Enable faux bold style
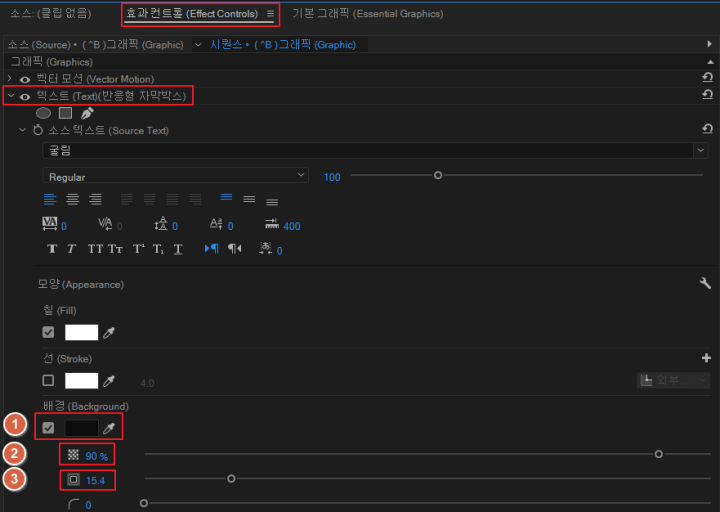The width and height of the screenshot is (720, 512). 52,249
